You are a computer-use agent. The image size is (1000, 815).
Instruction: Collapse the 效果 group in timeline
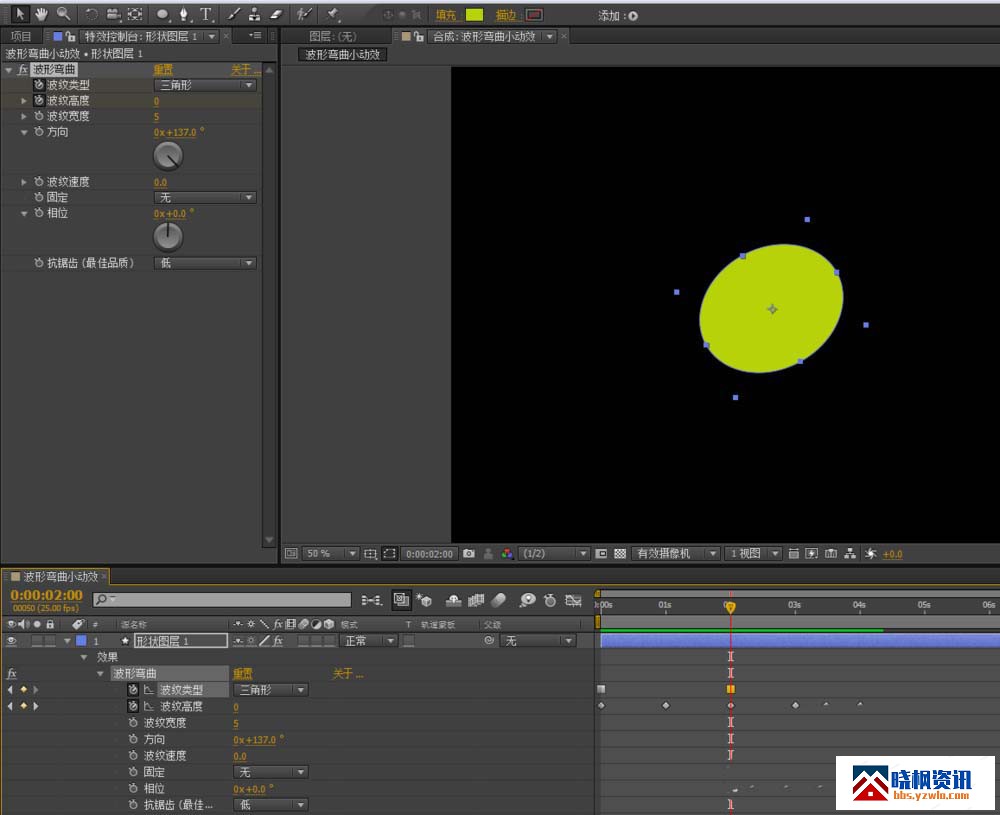click(x=84, y=657)
